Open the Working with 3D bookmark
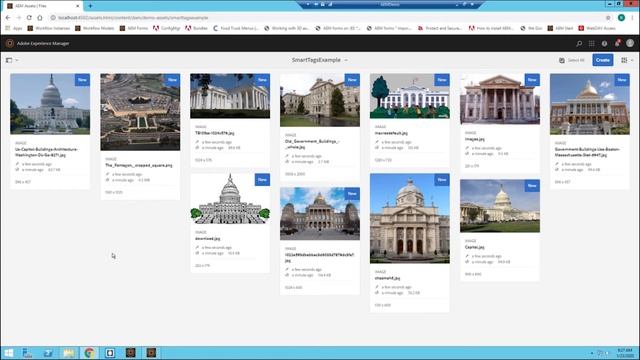The width and height of the screenshot is (640, 360). tap(287, 28)
